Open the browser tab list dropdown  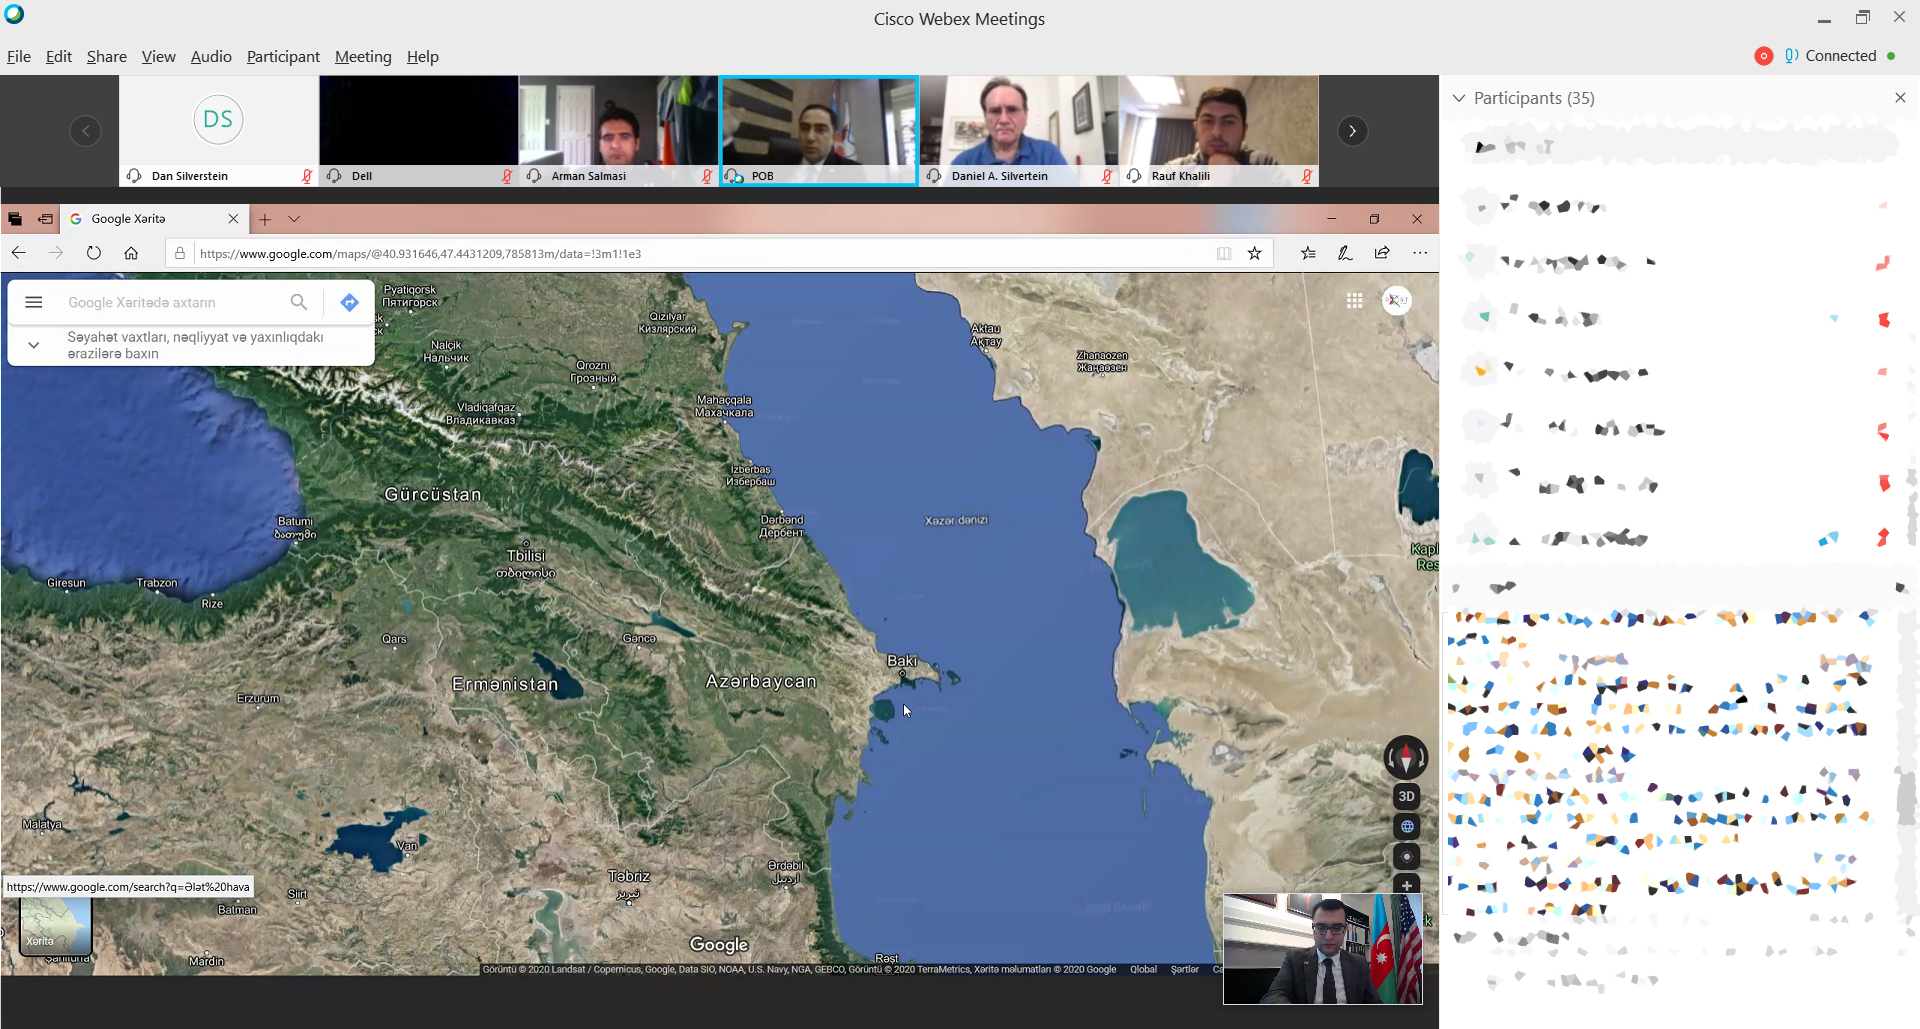[x=294, y=219]
